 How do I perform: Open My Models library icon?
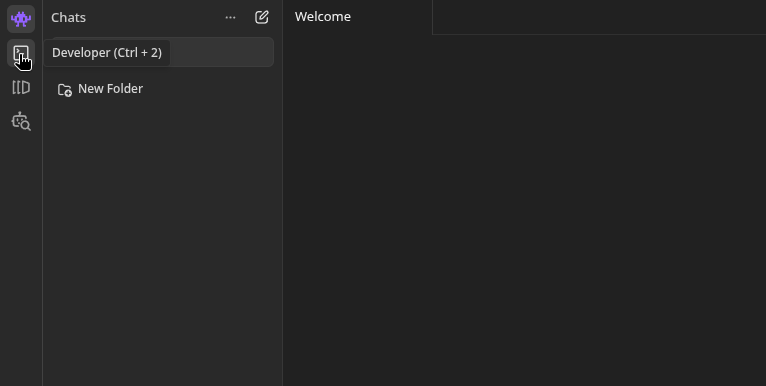pos(21,87)
